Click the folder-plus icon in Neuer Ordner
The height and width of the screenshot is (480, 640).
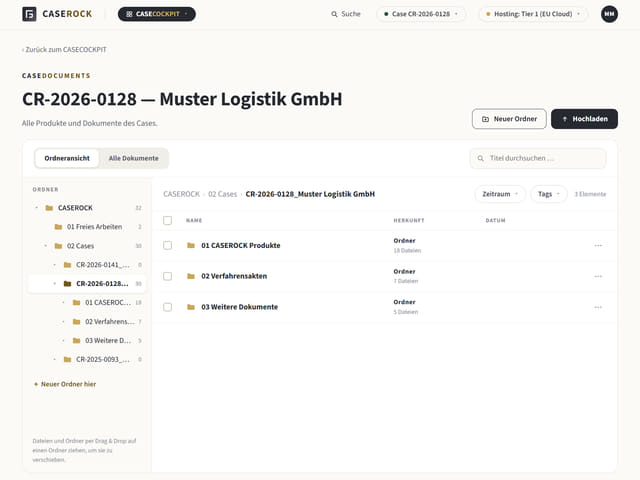(x=485, y=119)
